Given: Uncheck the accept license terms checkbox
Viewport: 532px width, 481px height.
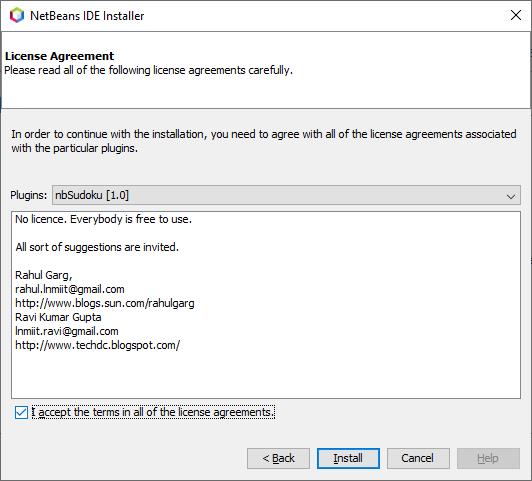Looking at the screenshot, I should (21, 412).
